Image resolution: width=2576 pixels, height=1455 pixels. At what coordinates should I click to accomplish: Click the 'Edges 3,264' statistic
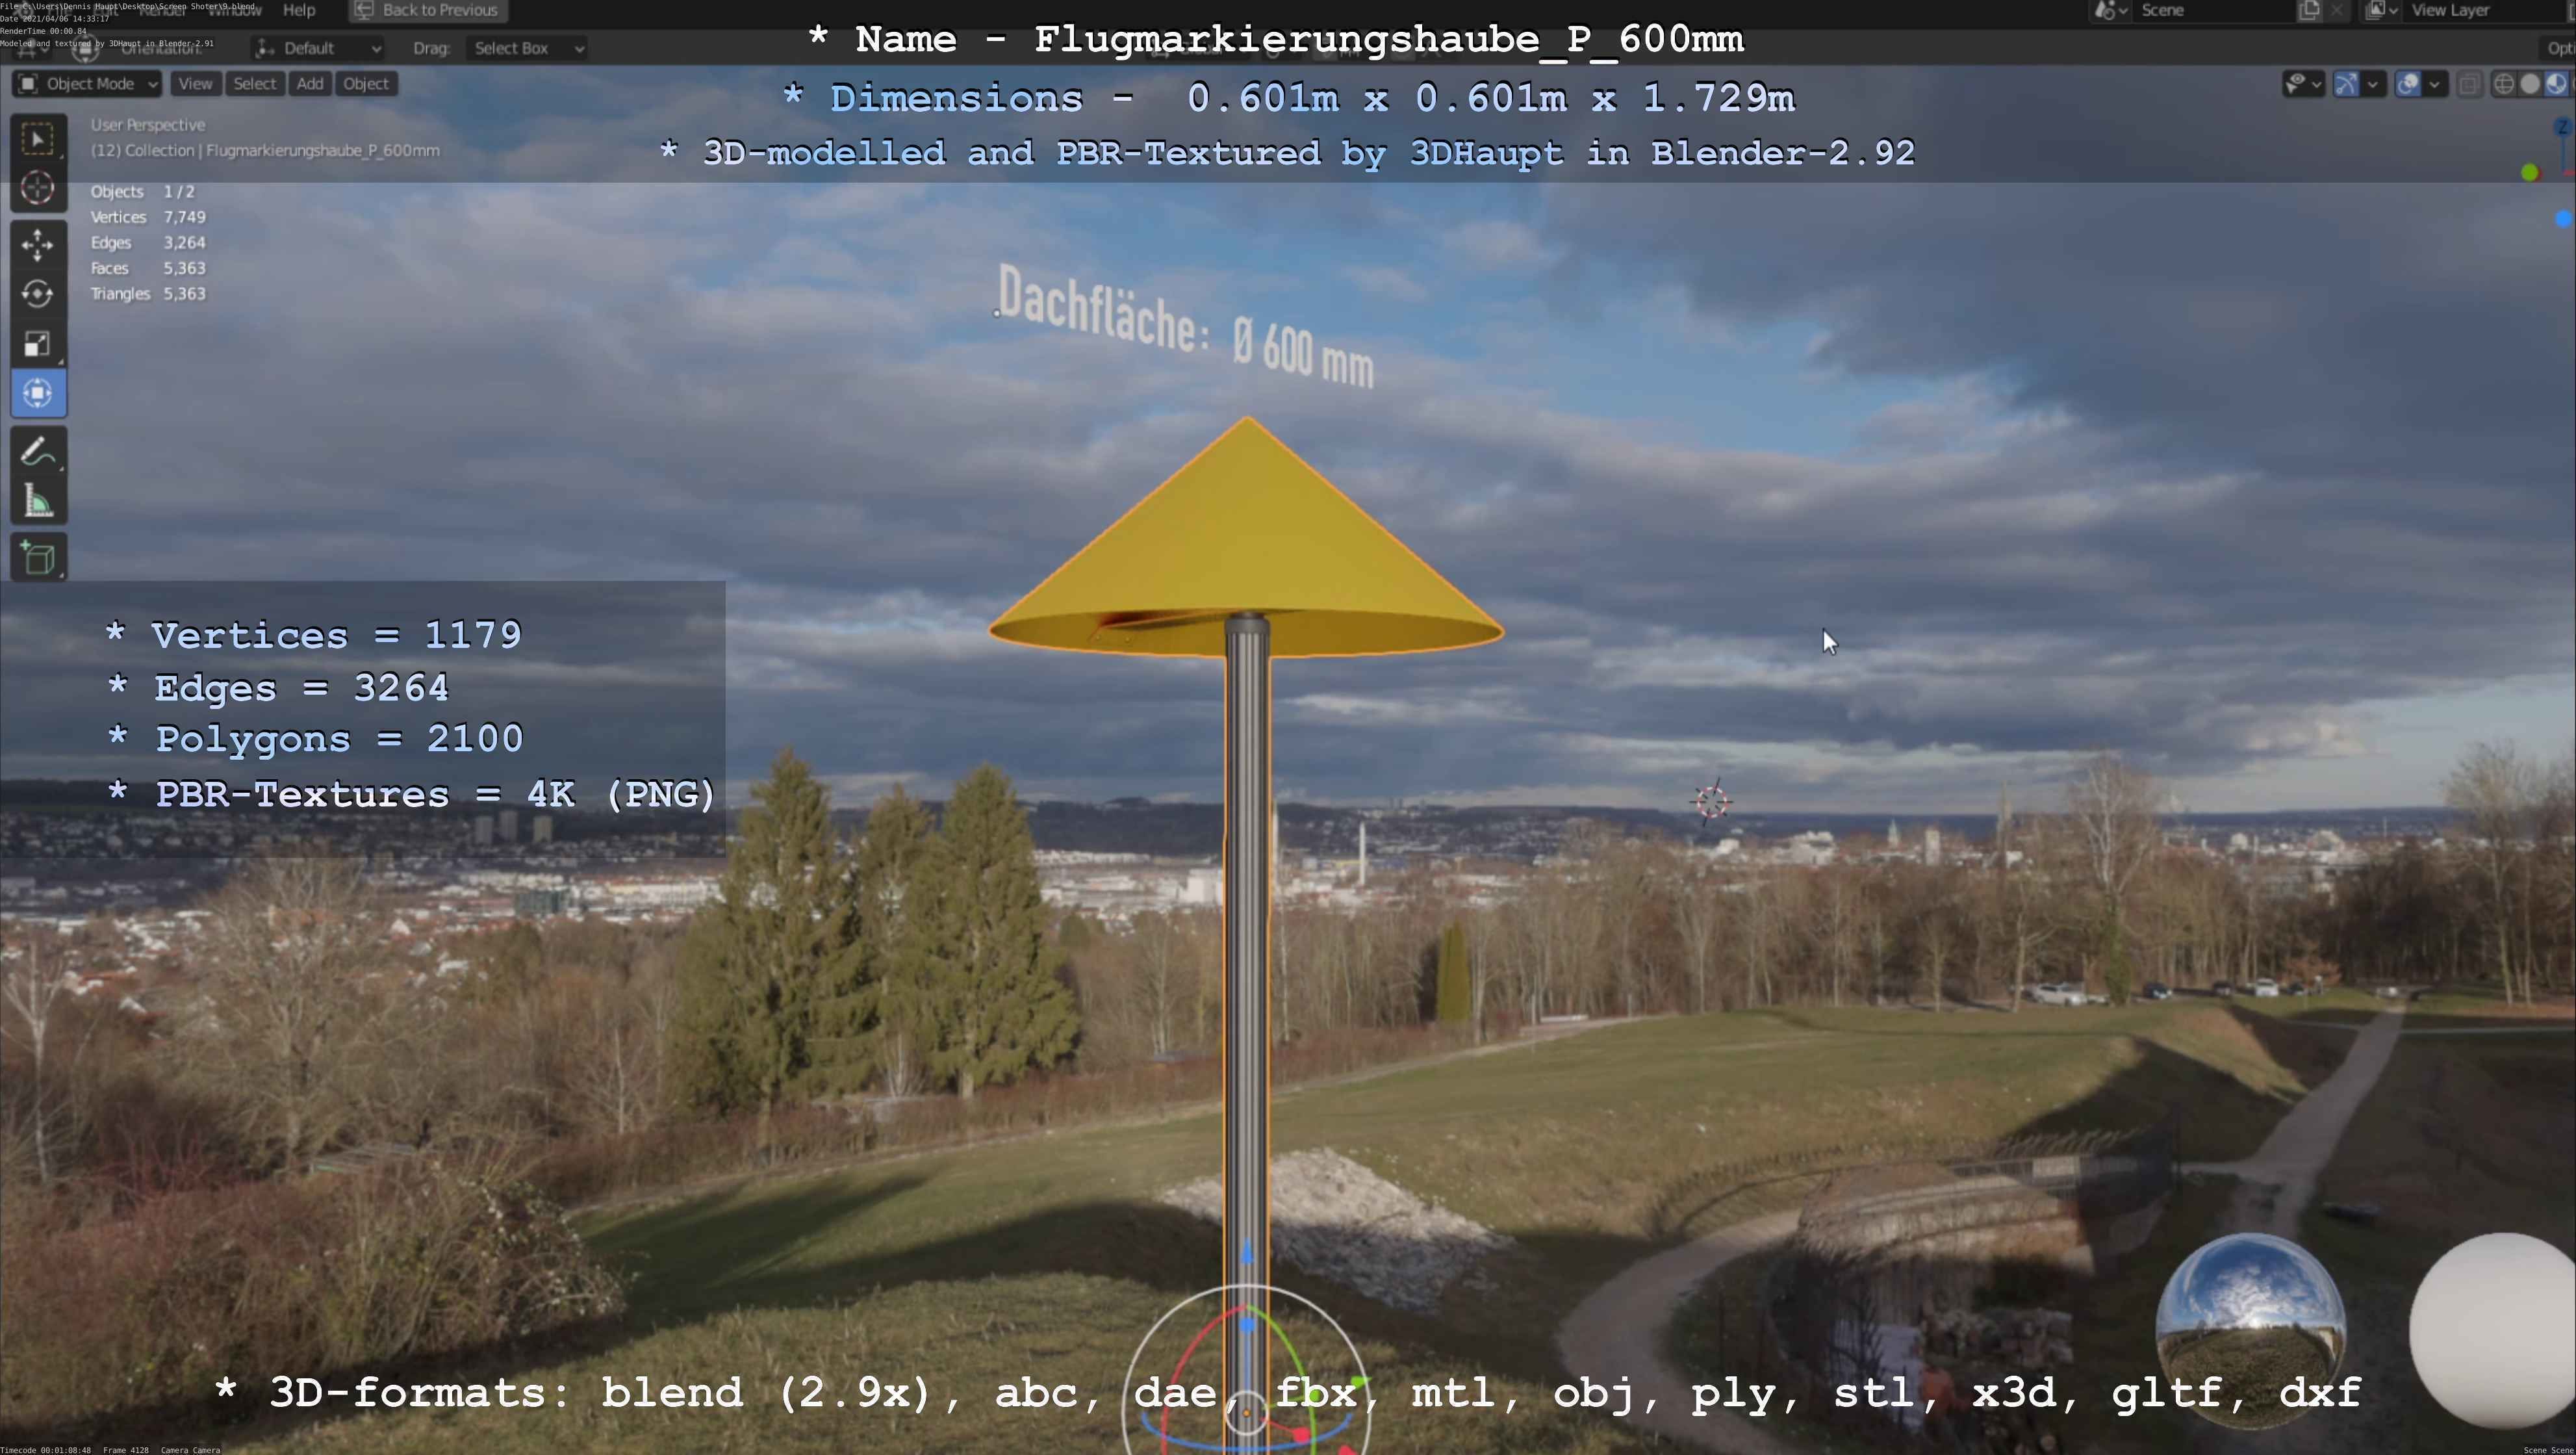point(148,243)
